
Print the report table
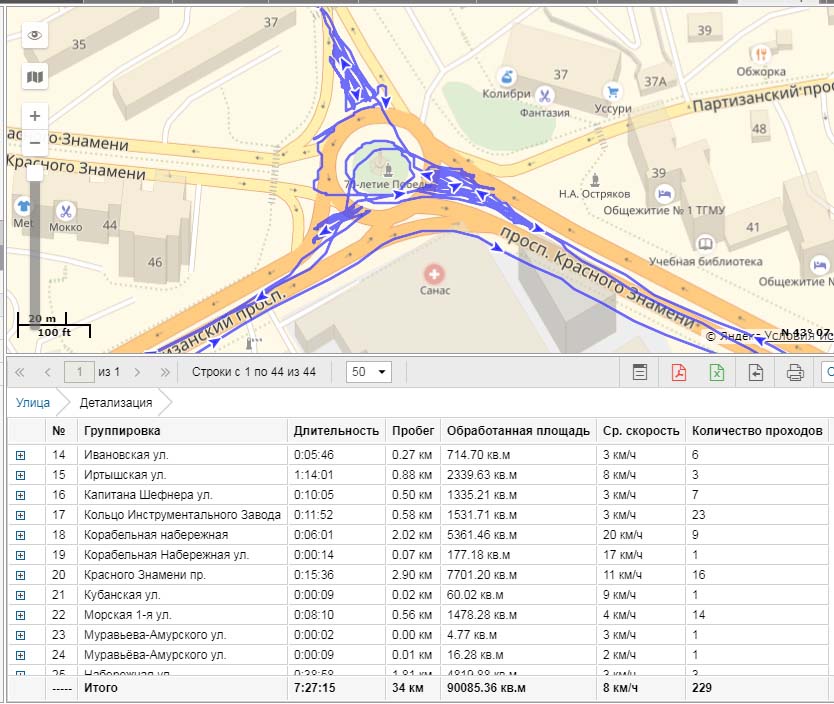click(795, 372)
